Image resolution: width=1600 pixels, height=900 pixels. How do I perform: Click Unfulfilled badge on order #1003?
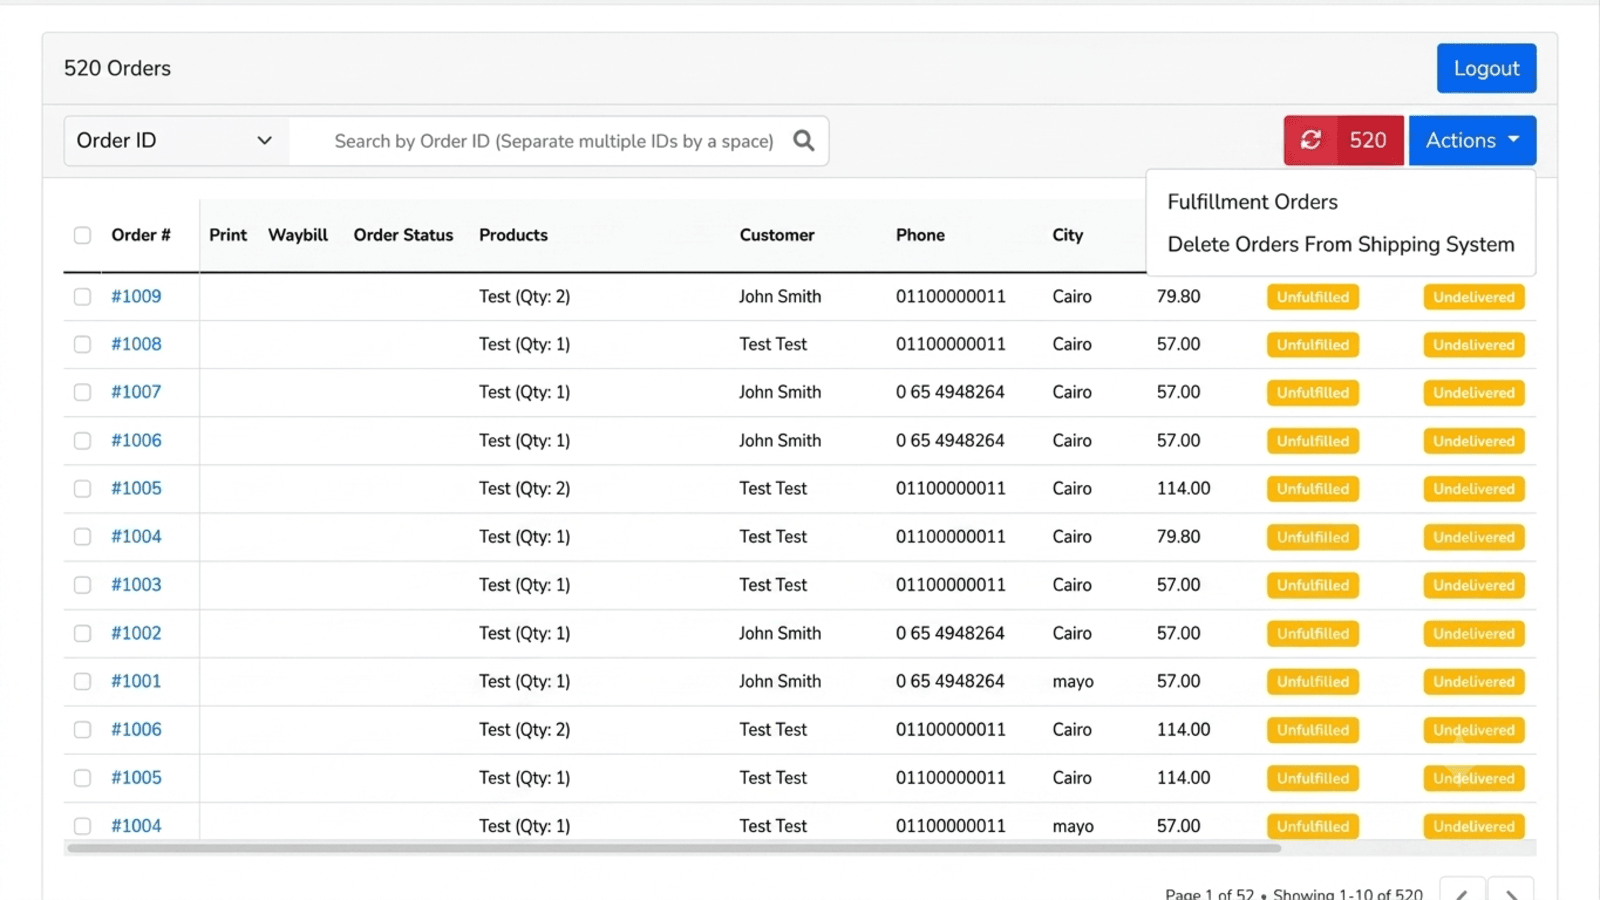click(1313, 585)
